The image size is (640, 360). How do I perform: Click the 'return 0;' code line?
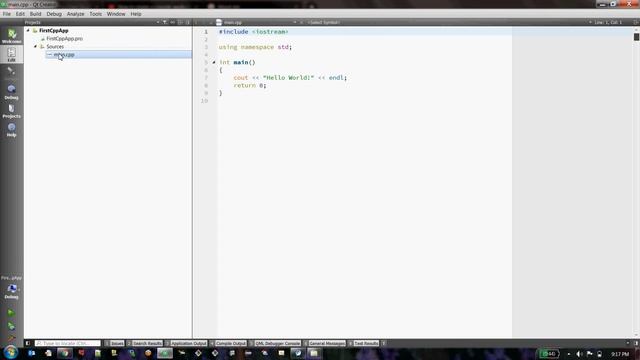click(x=250, y=85)
